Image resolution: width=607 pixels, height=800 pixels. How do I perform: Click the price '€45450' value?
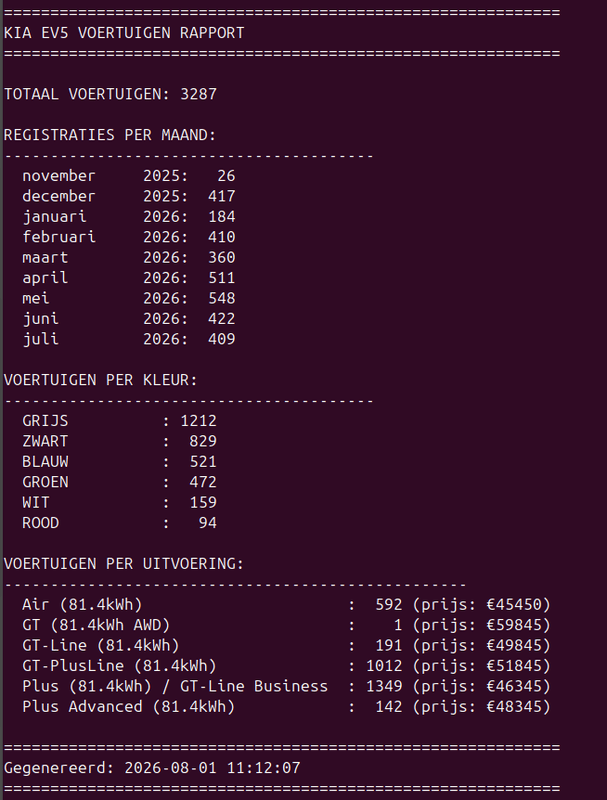pos(514,605)
